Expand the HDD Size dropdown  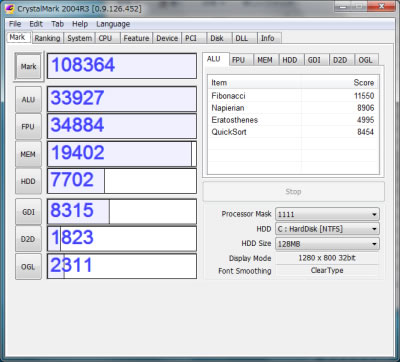(327, 244)
